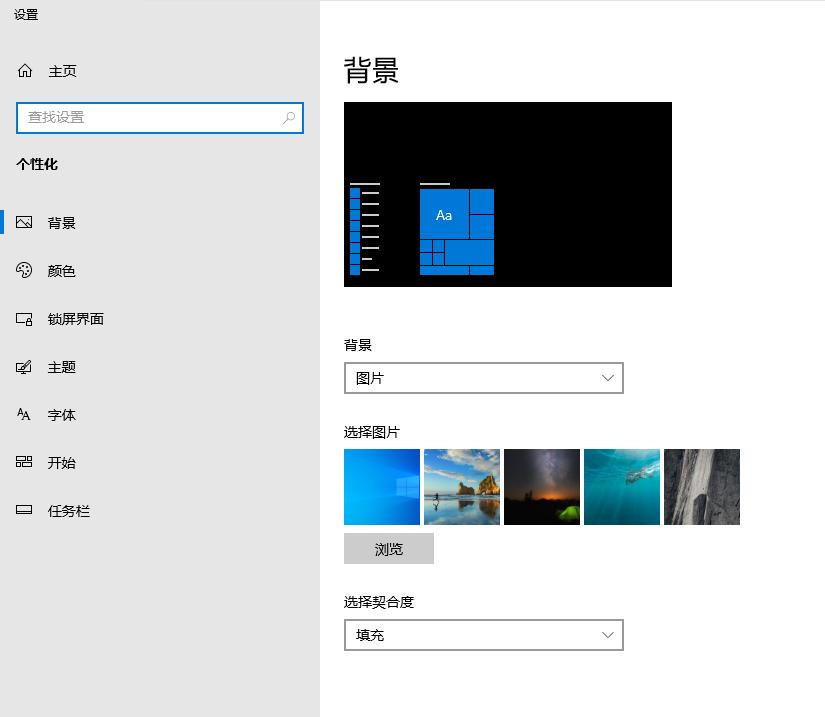Choose the beach rock reflection wallpaper

pyautogui.click(x=462, y=487)
